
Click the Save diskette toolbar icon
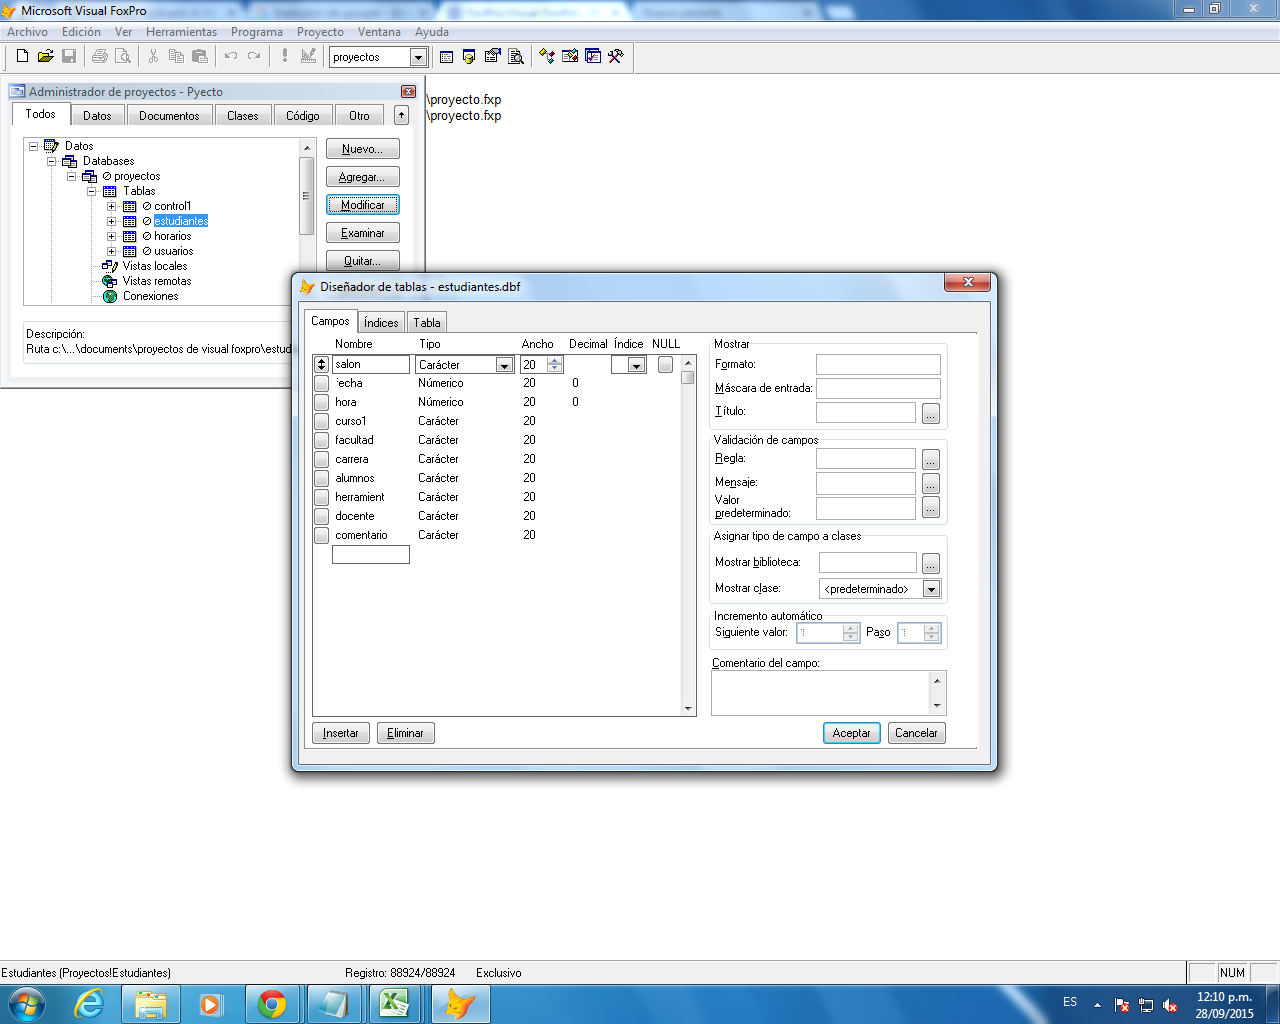click(69, 57)
